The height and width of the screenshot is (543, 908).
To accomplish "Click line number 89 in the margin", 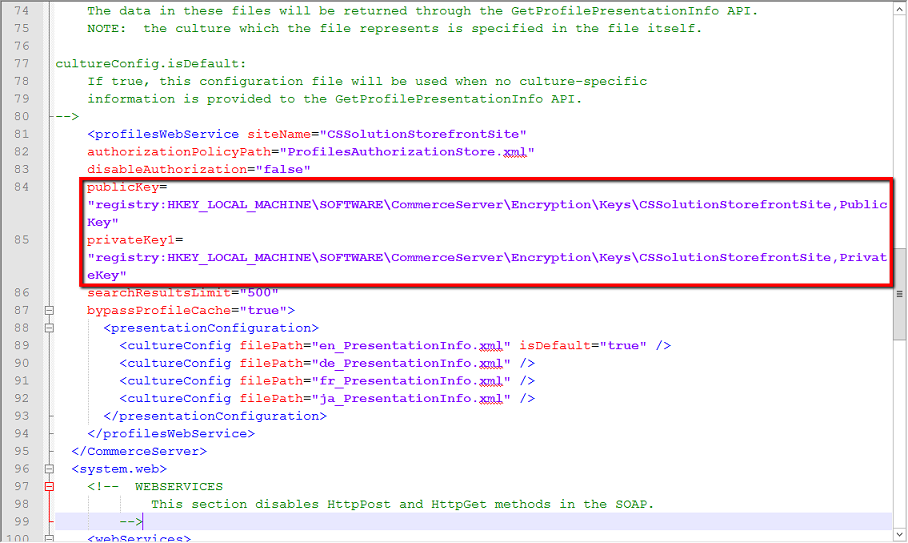I will click(x=21, y=345).
